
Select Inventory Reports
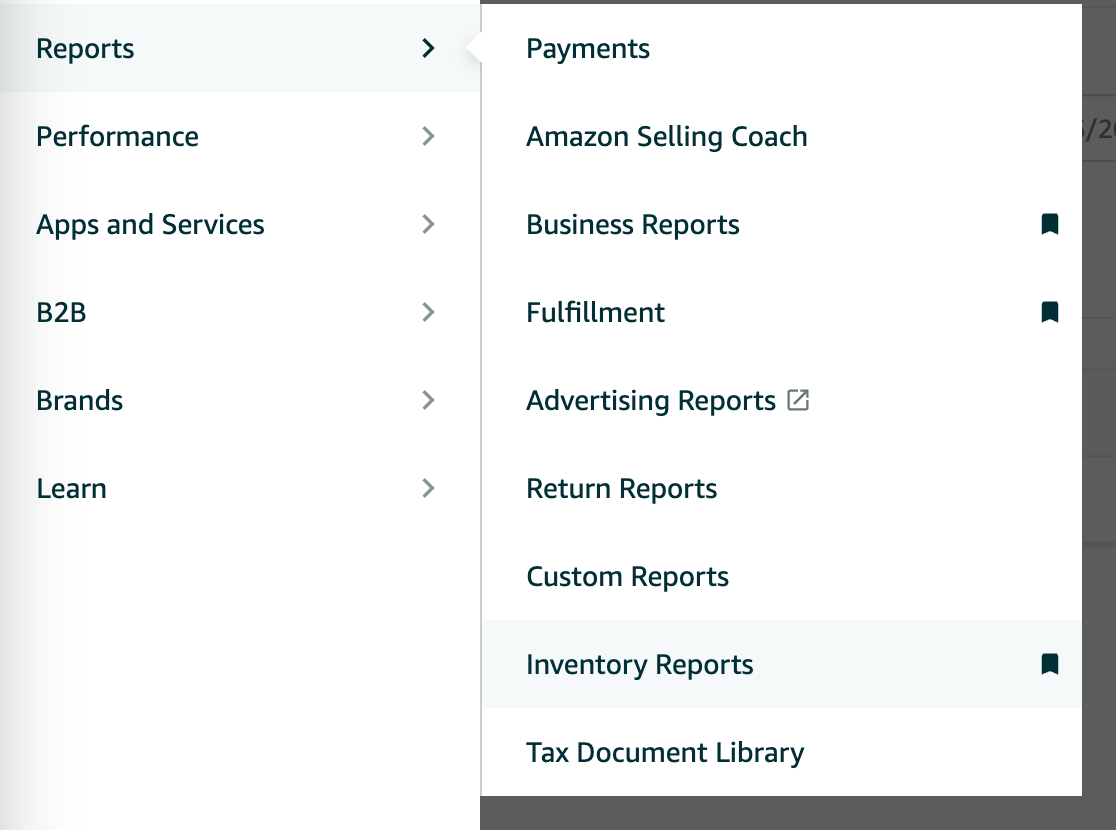(x=781, y=664)
